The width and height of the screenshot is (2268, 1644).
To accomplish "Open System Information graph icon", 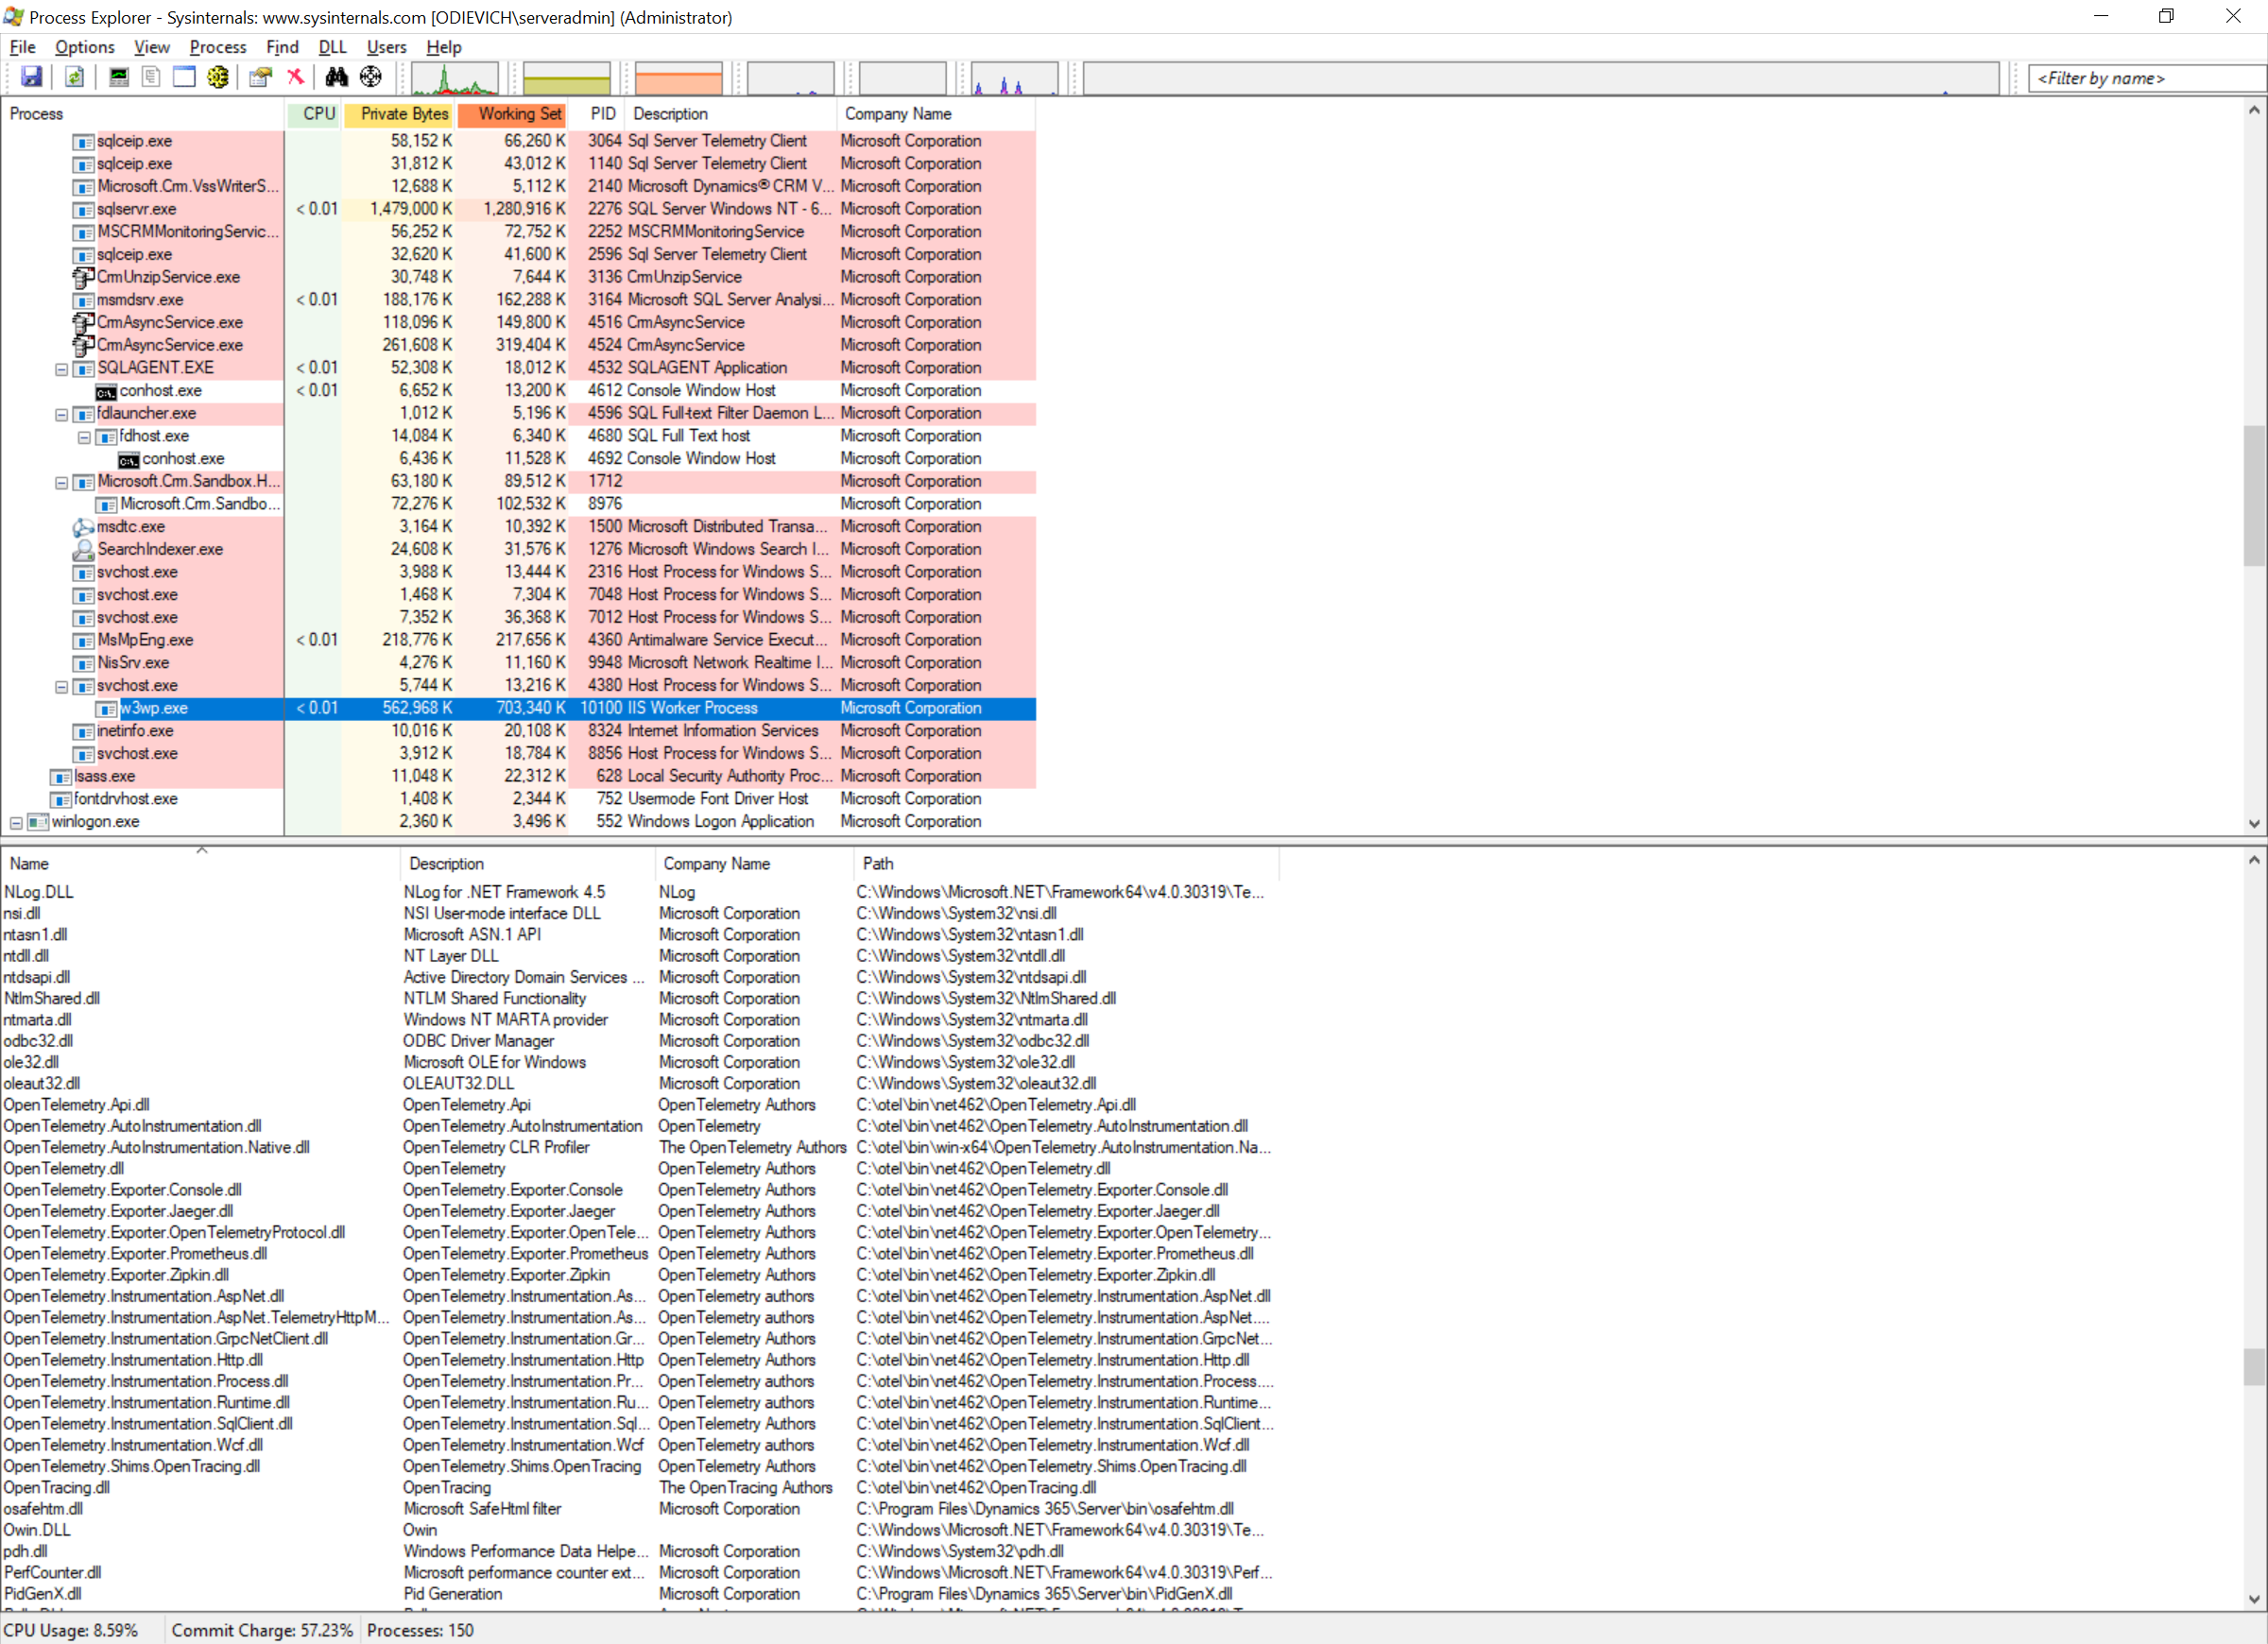I will 119,77.
